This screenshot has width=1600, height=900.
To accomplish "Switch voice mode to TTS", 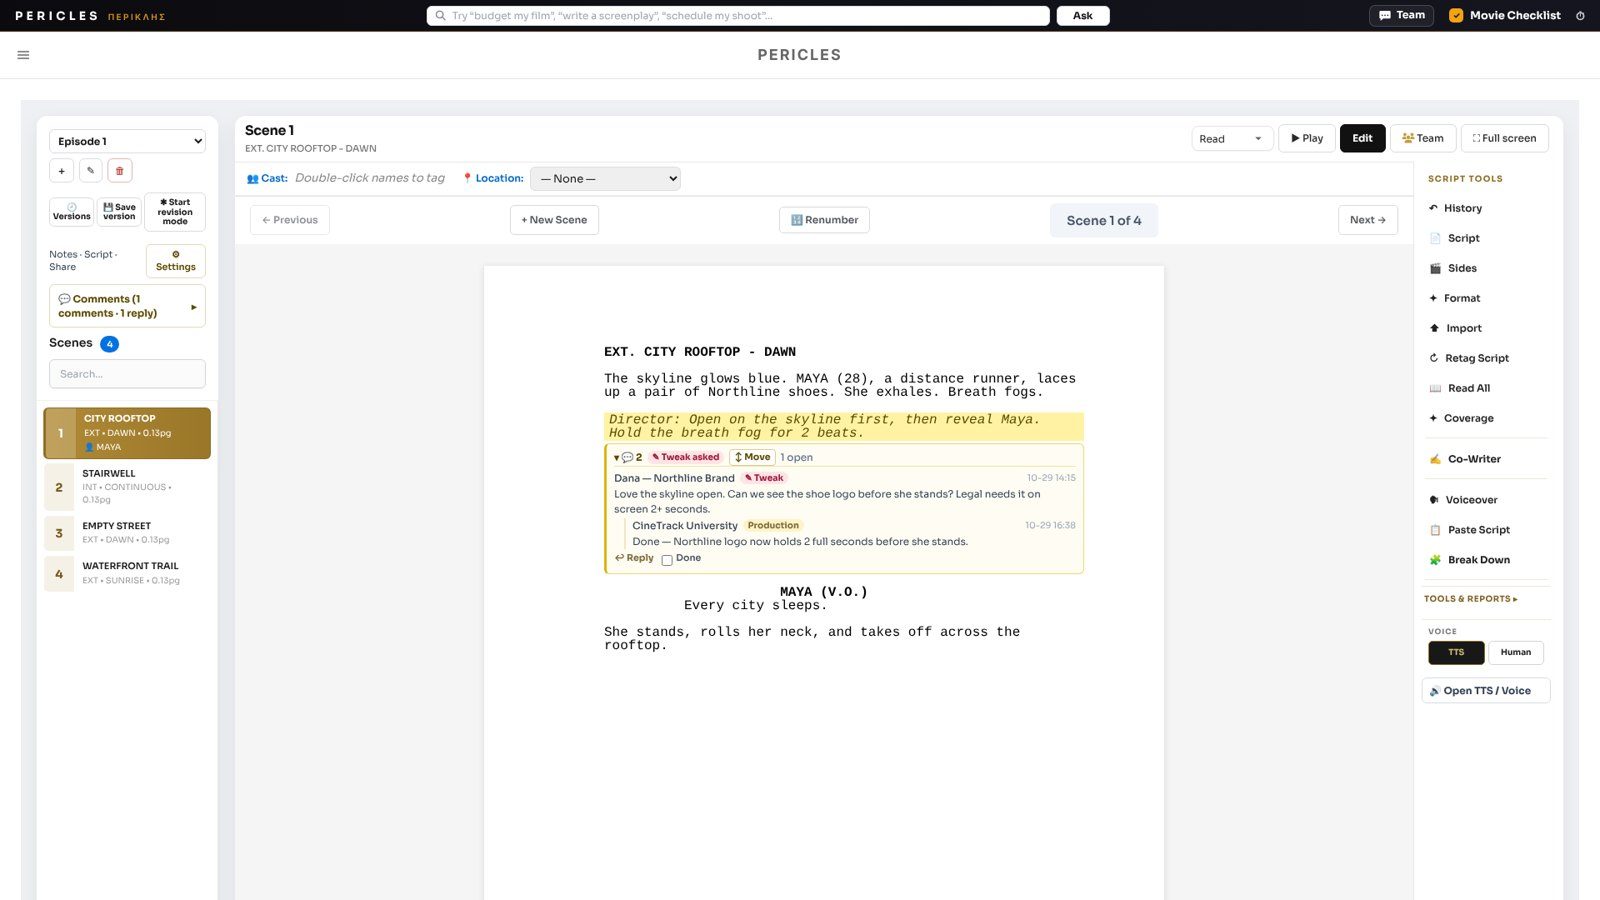I will point(1456,653).
